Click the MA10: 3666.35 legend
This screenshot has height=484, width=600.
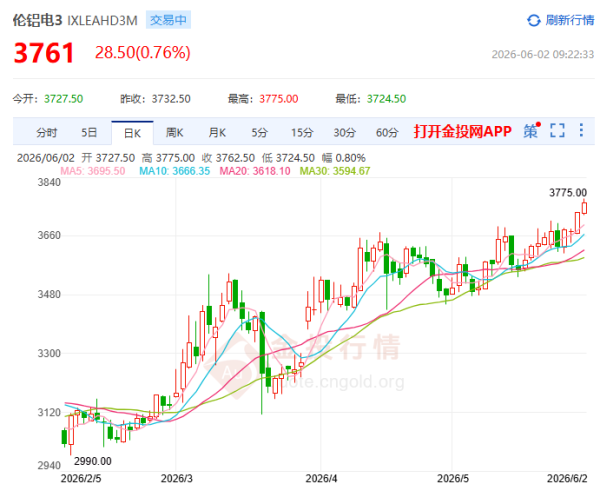pyautogui.click(x=174, y=171)
